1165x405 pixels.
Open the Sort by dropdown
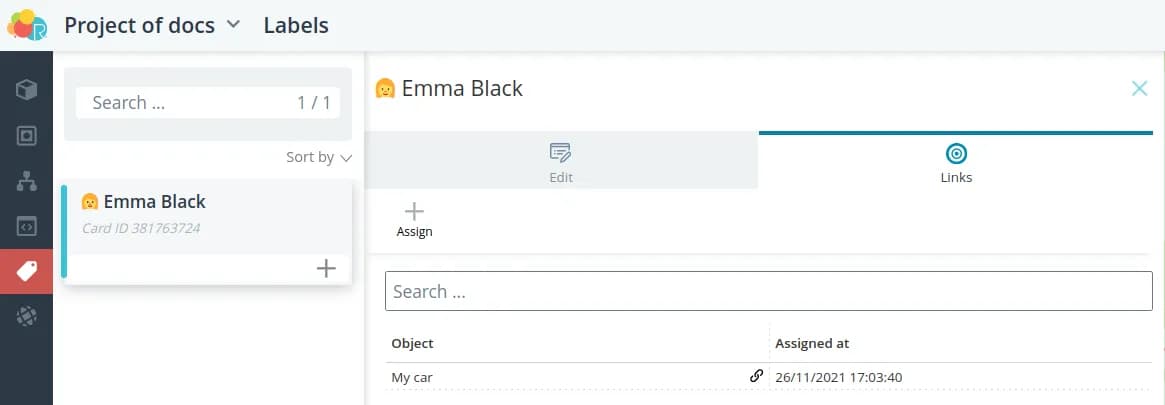pyautogui.click(x=319, y=157)
